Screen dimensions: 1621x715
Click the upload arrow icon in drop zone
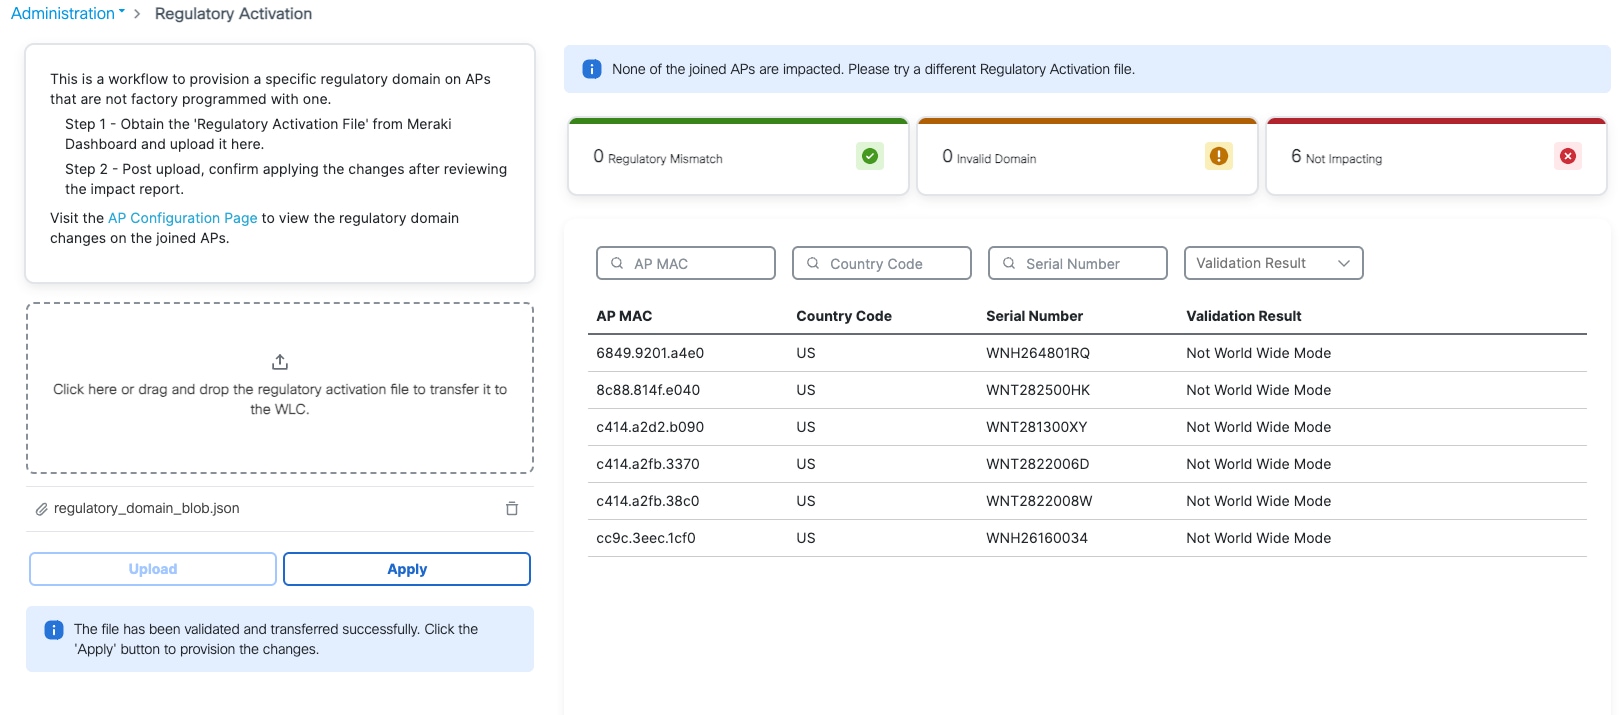(280, 361)
